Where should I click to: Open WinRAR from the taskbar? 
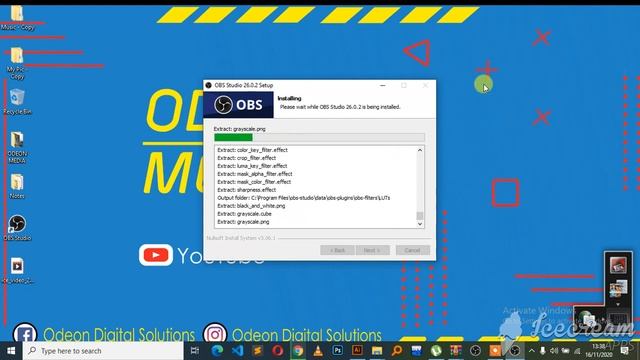tap(456, 351)
